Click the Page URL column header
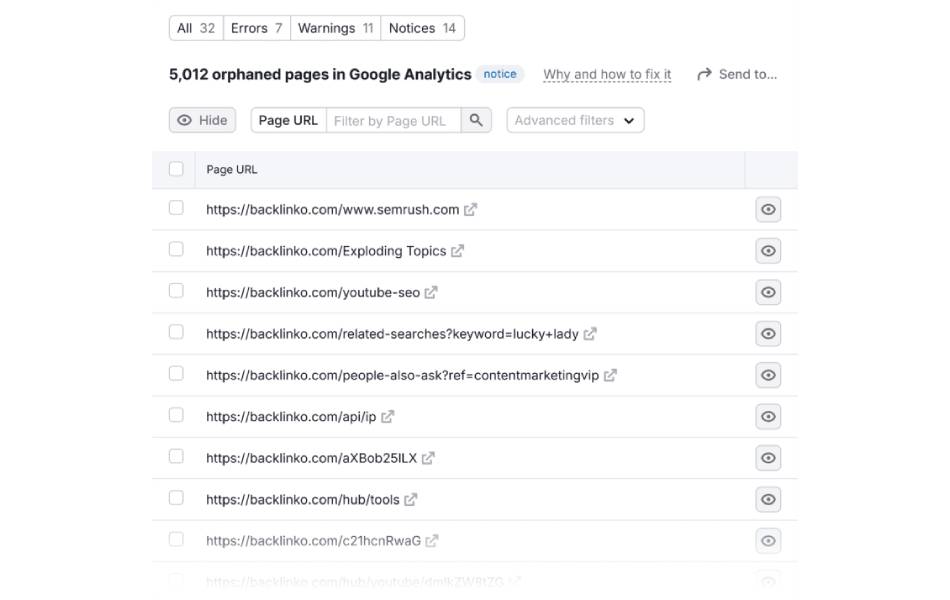The width and height of the screenshot is (950, 600). (x=231, y=170)
